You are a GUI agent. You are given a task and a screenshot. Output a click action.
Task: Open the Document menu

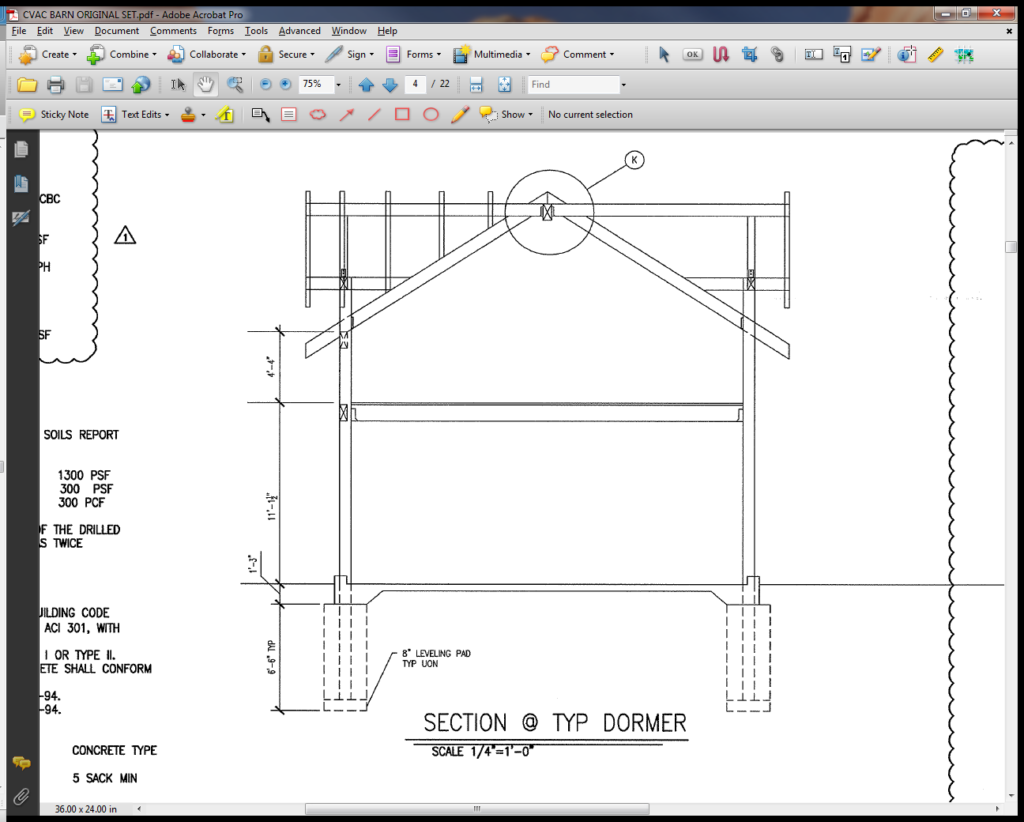pos(117,31)
